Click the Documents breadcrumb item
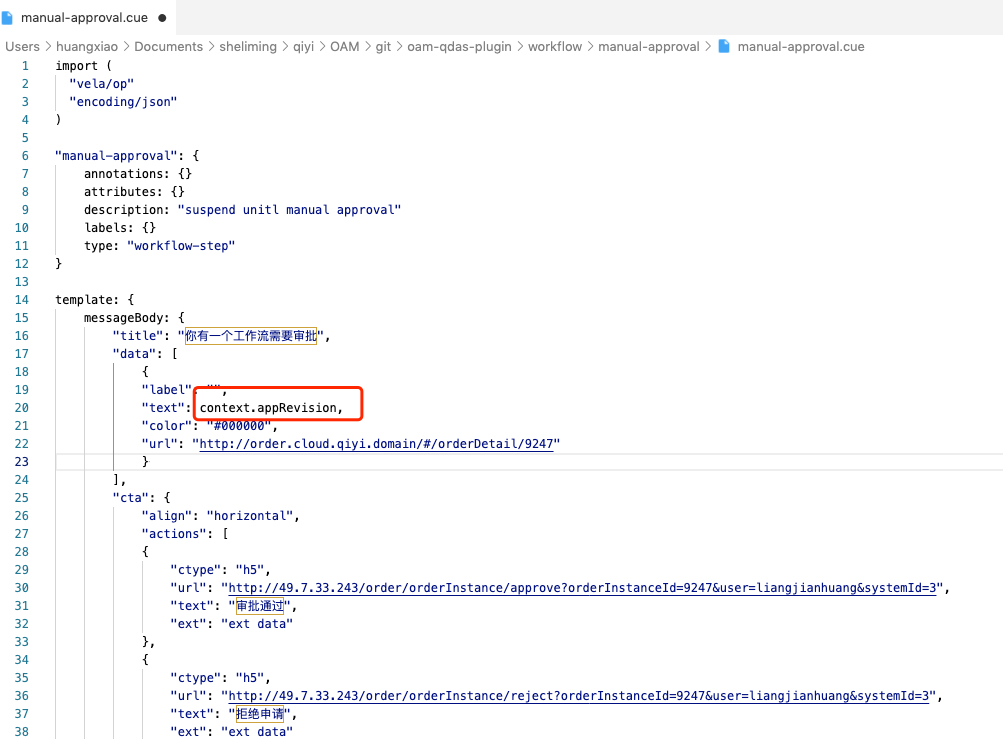The width and height of the screenshot is (1003, 739). click(168, 46)
